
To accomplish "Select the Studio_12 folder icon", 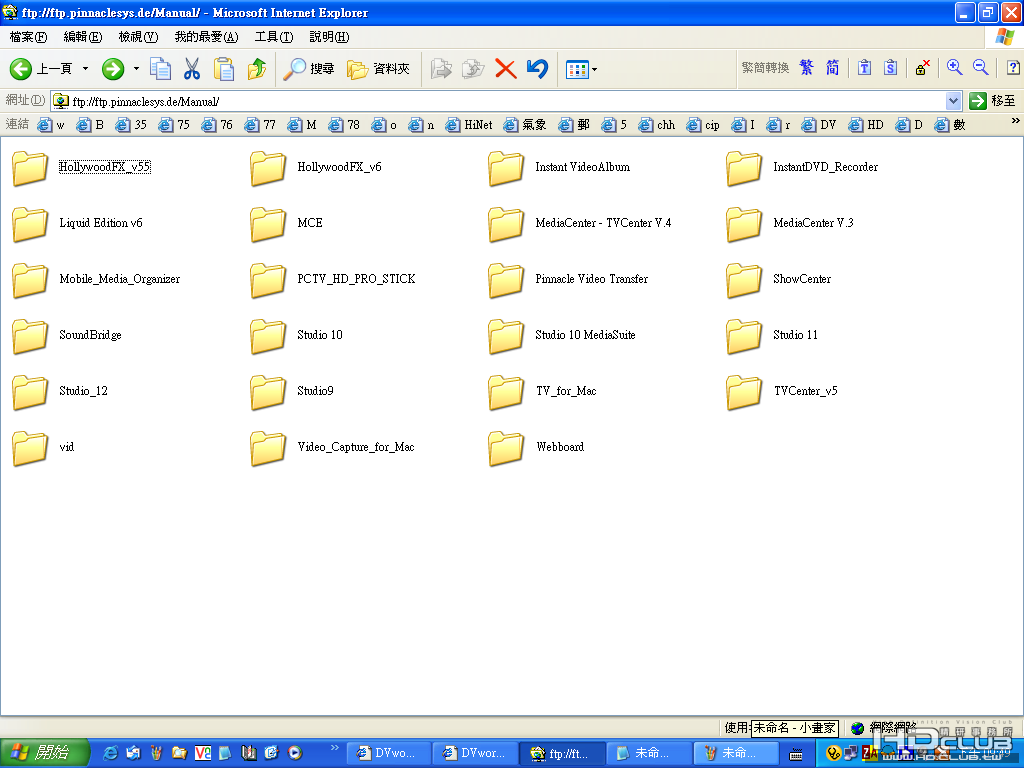I will (30, 392).
